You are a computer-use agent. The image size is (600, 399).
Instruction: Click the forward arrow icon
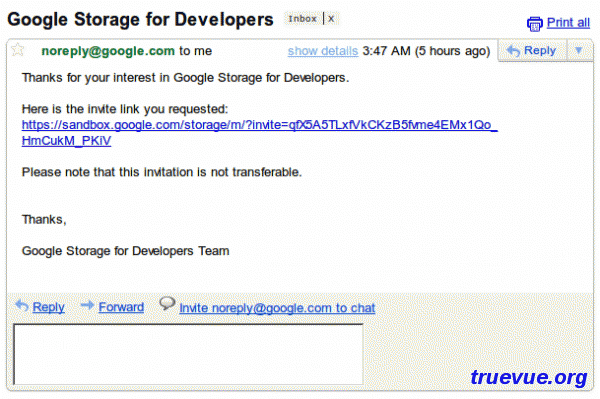87,305
